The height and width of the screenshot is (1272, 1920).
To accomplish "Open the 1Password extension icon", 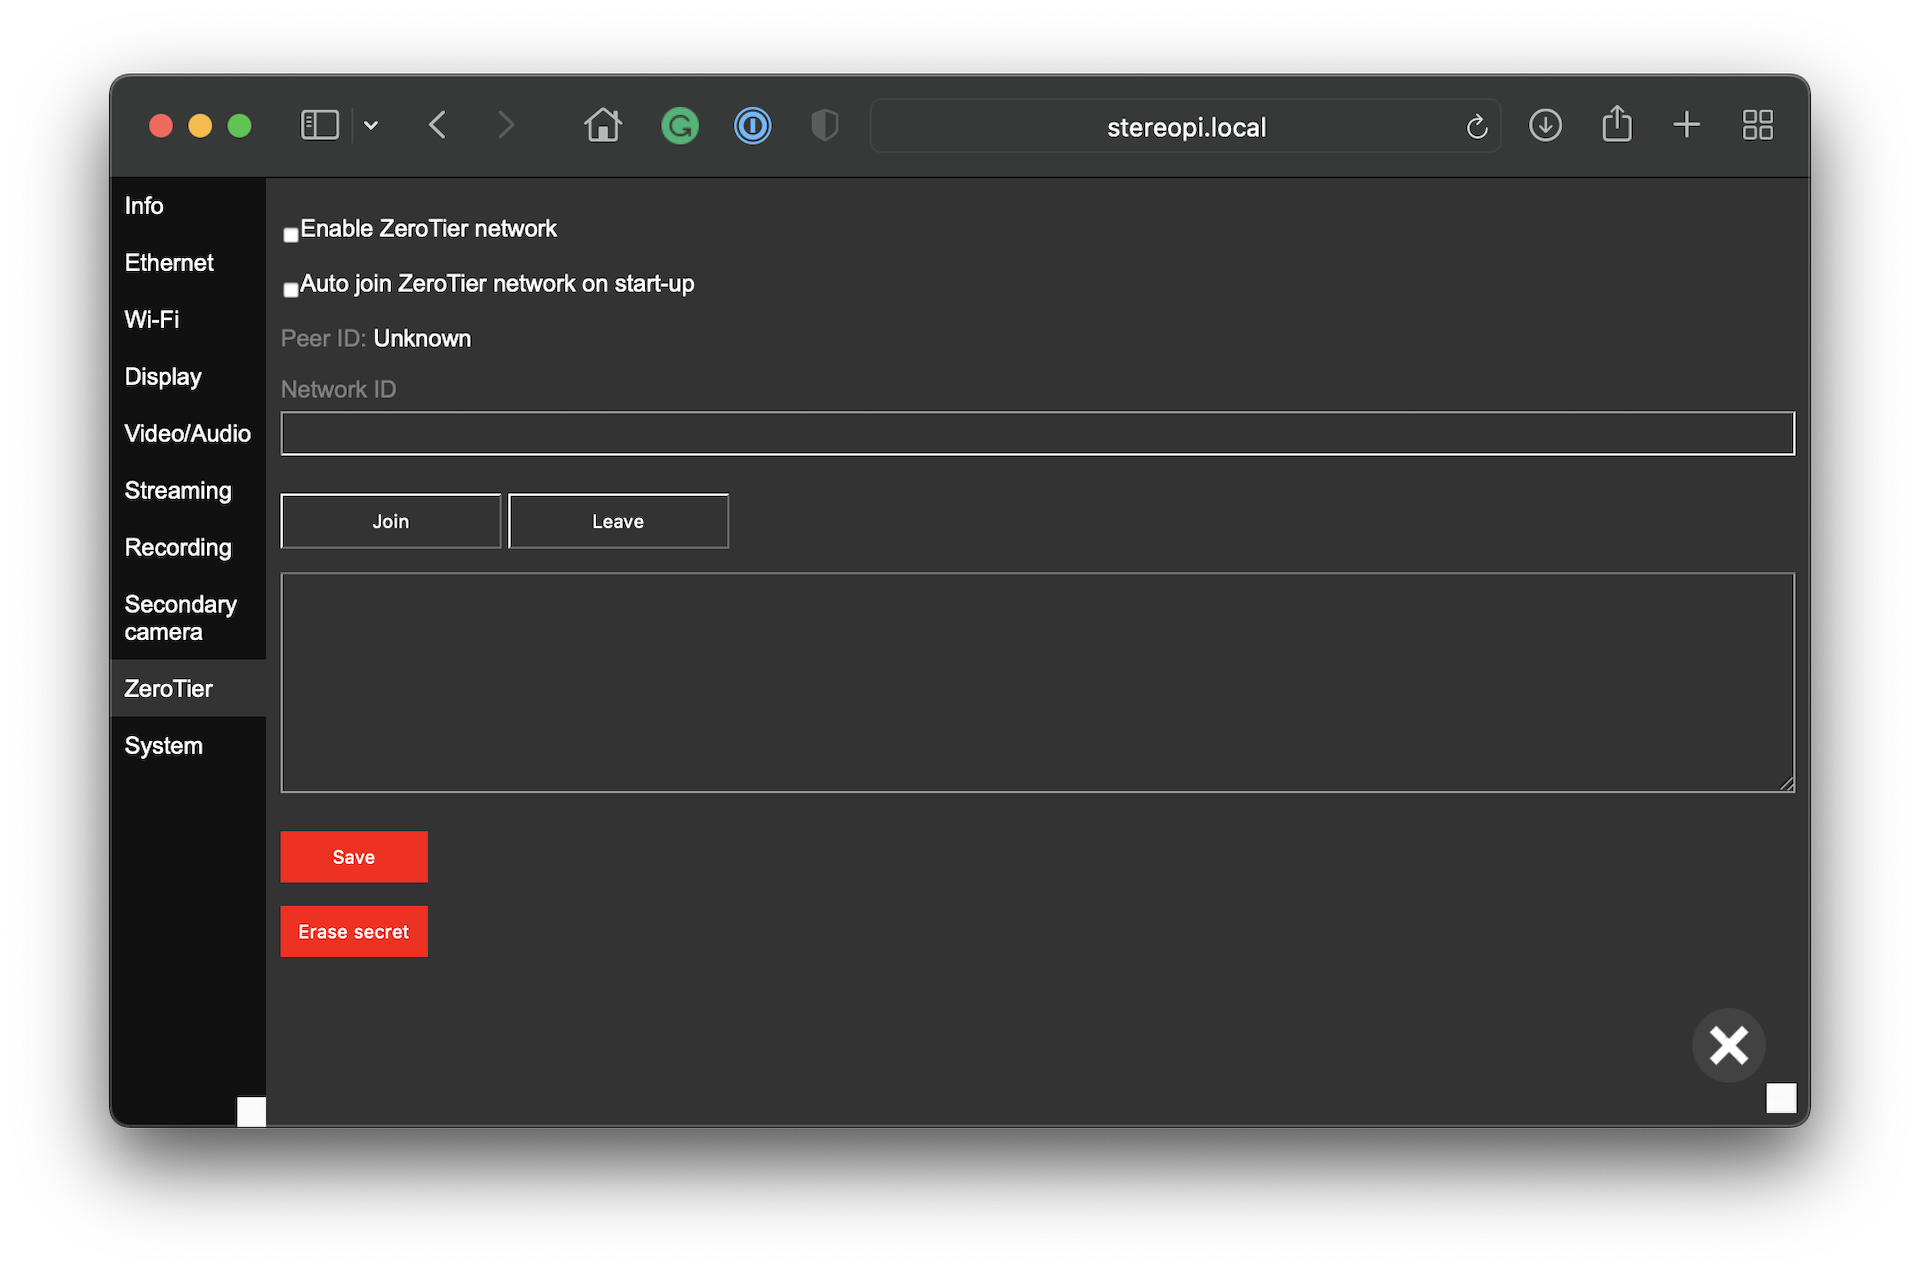I will [752, 126].
